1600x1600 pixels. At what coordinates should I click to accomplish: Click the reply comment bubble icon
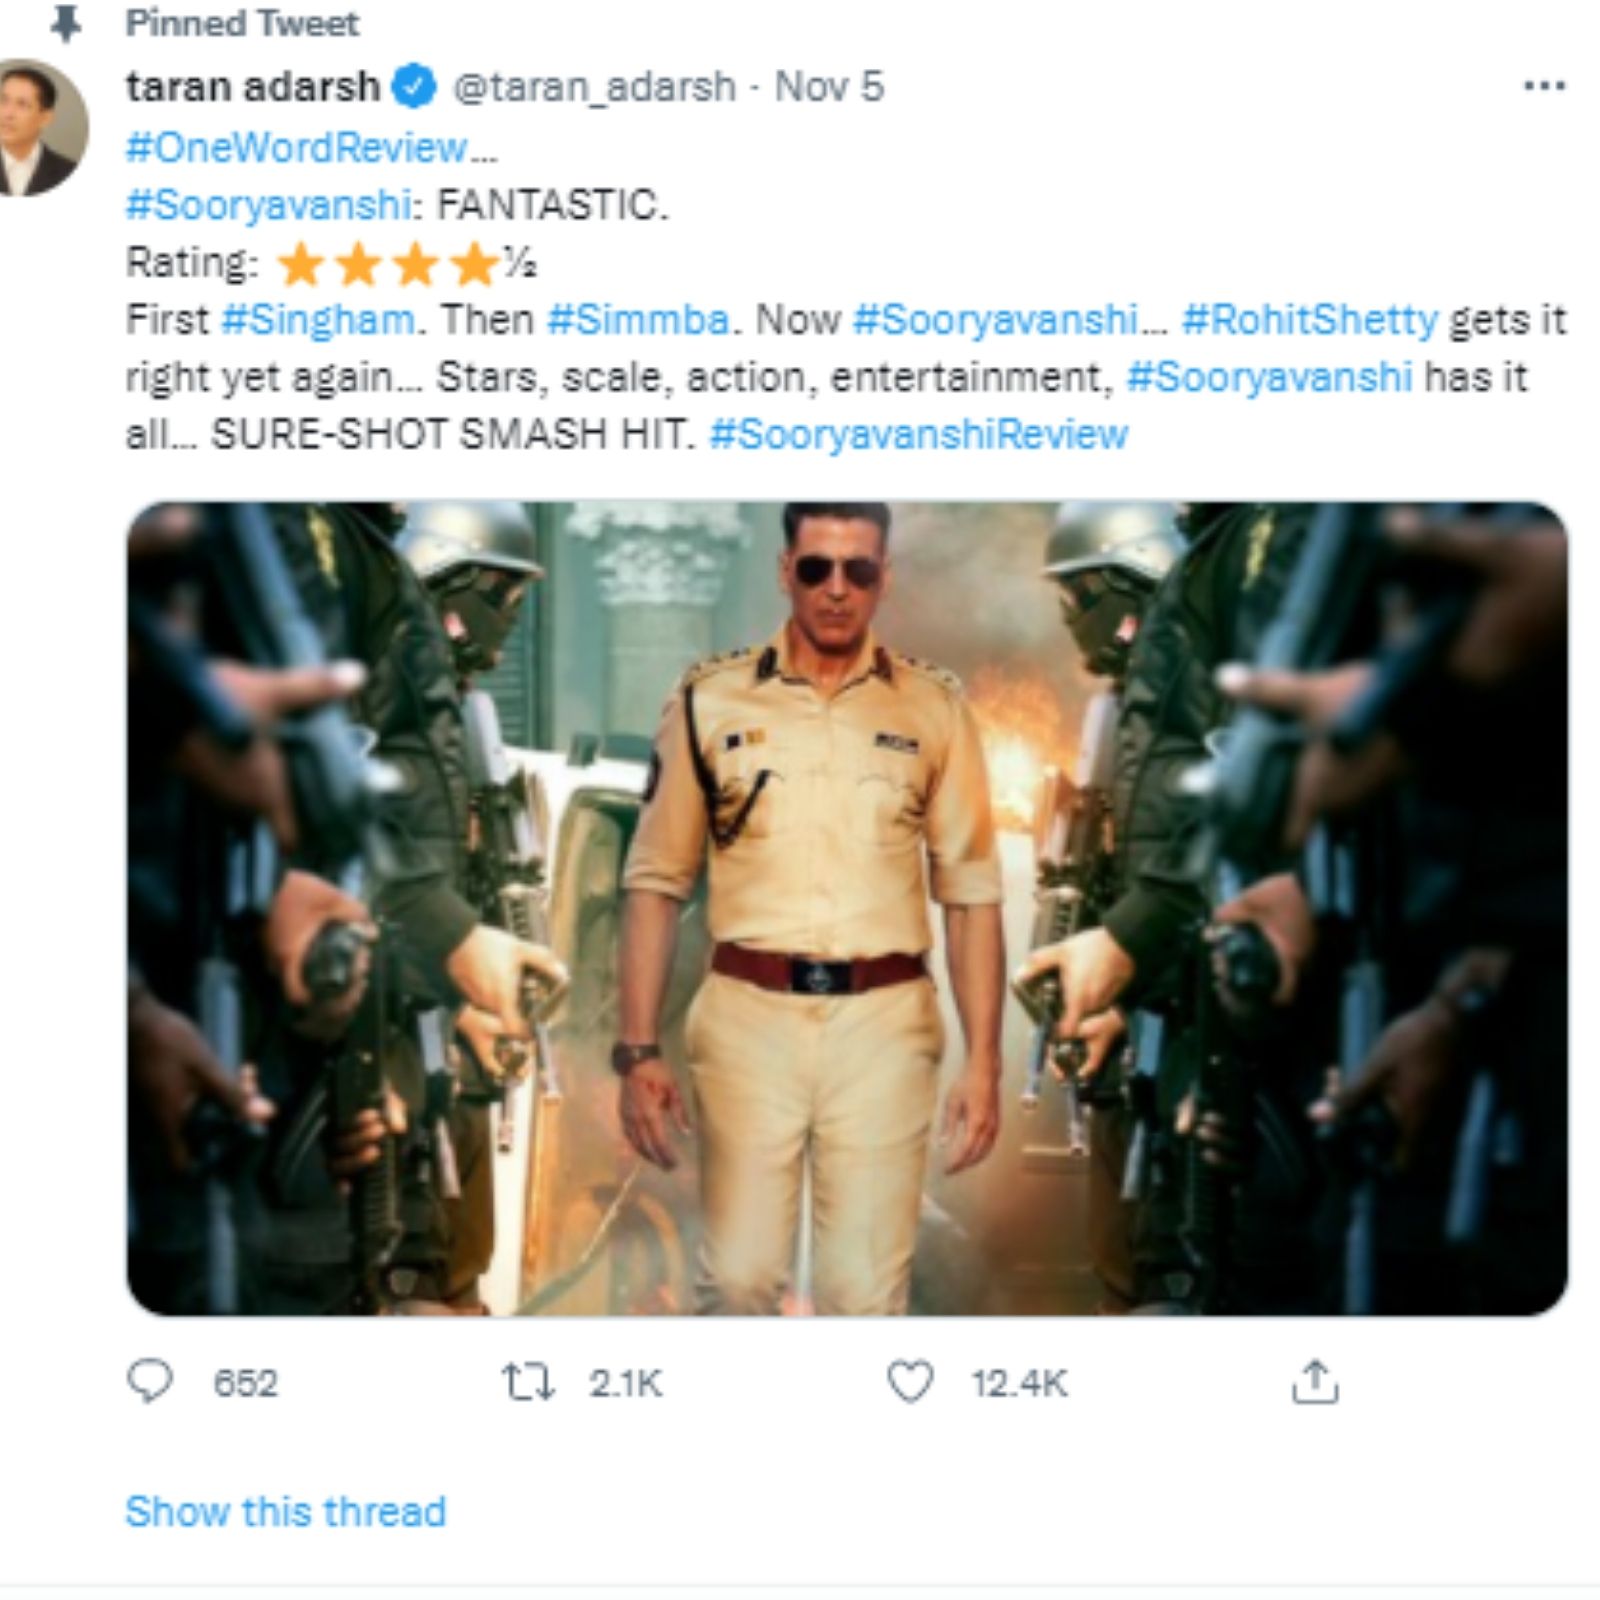coord(150,1381)
